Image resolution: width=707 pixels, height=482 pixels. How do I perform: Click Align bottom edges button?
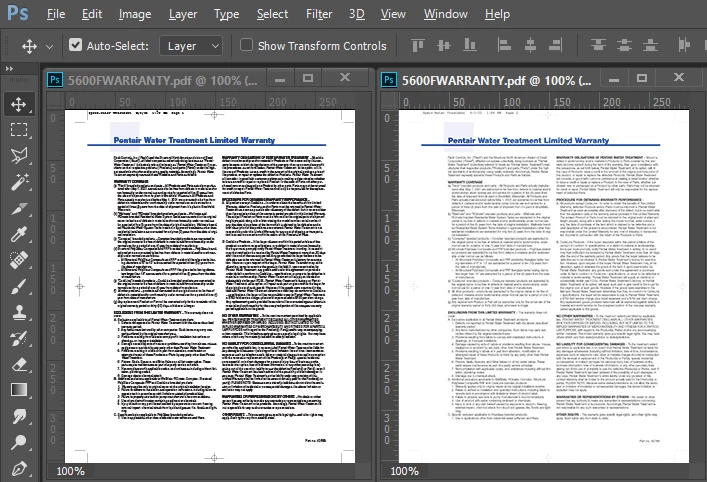click(470, 45)
